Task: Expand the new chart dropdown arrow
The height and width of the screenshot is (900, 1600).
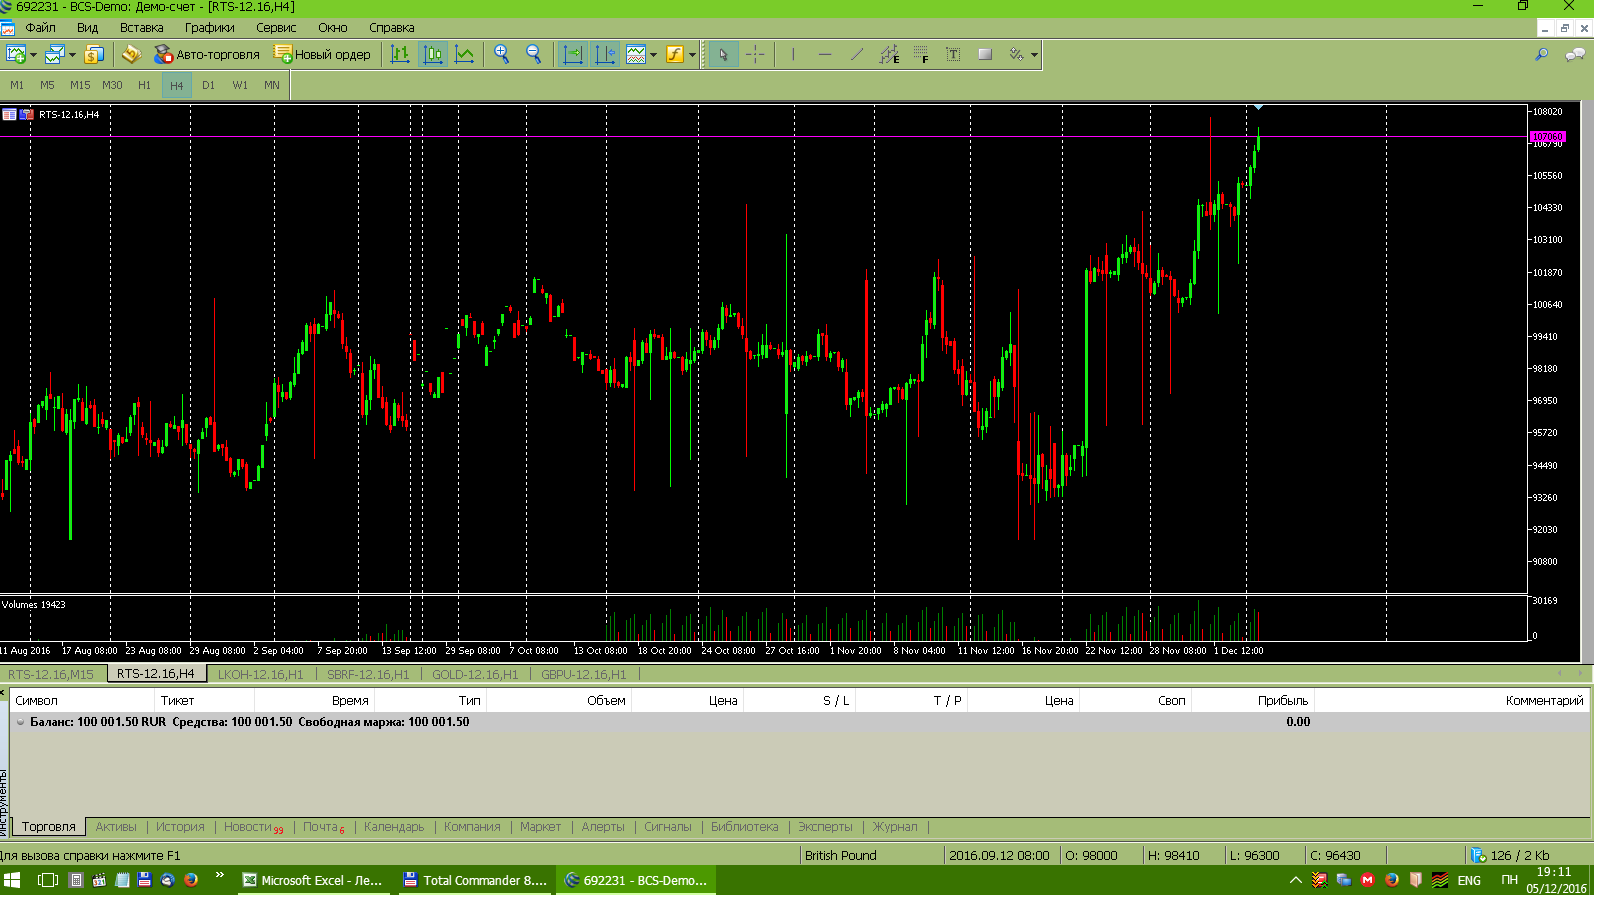Action: [x=33, y=55]
